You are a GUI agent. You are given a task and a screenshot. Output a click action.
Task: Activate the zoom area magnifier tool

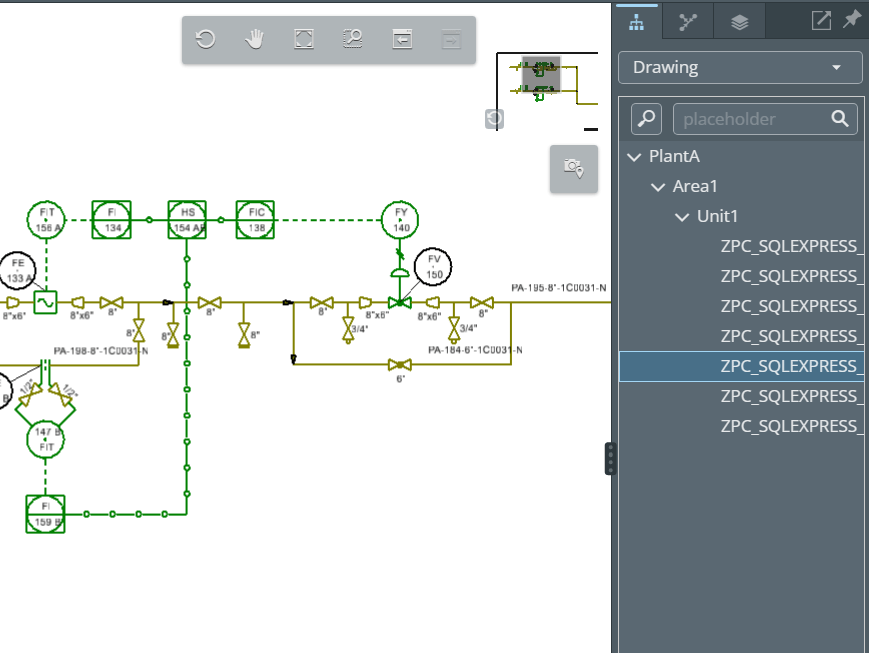pos(353,40)
